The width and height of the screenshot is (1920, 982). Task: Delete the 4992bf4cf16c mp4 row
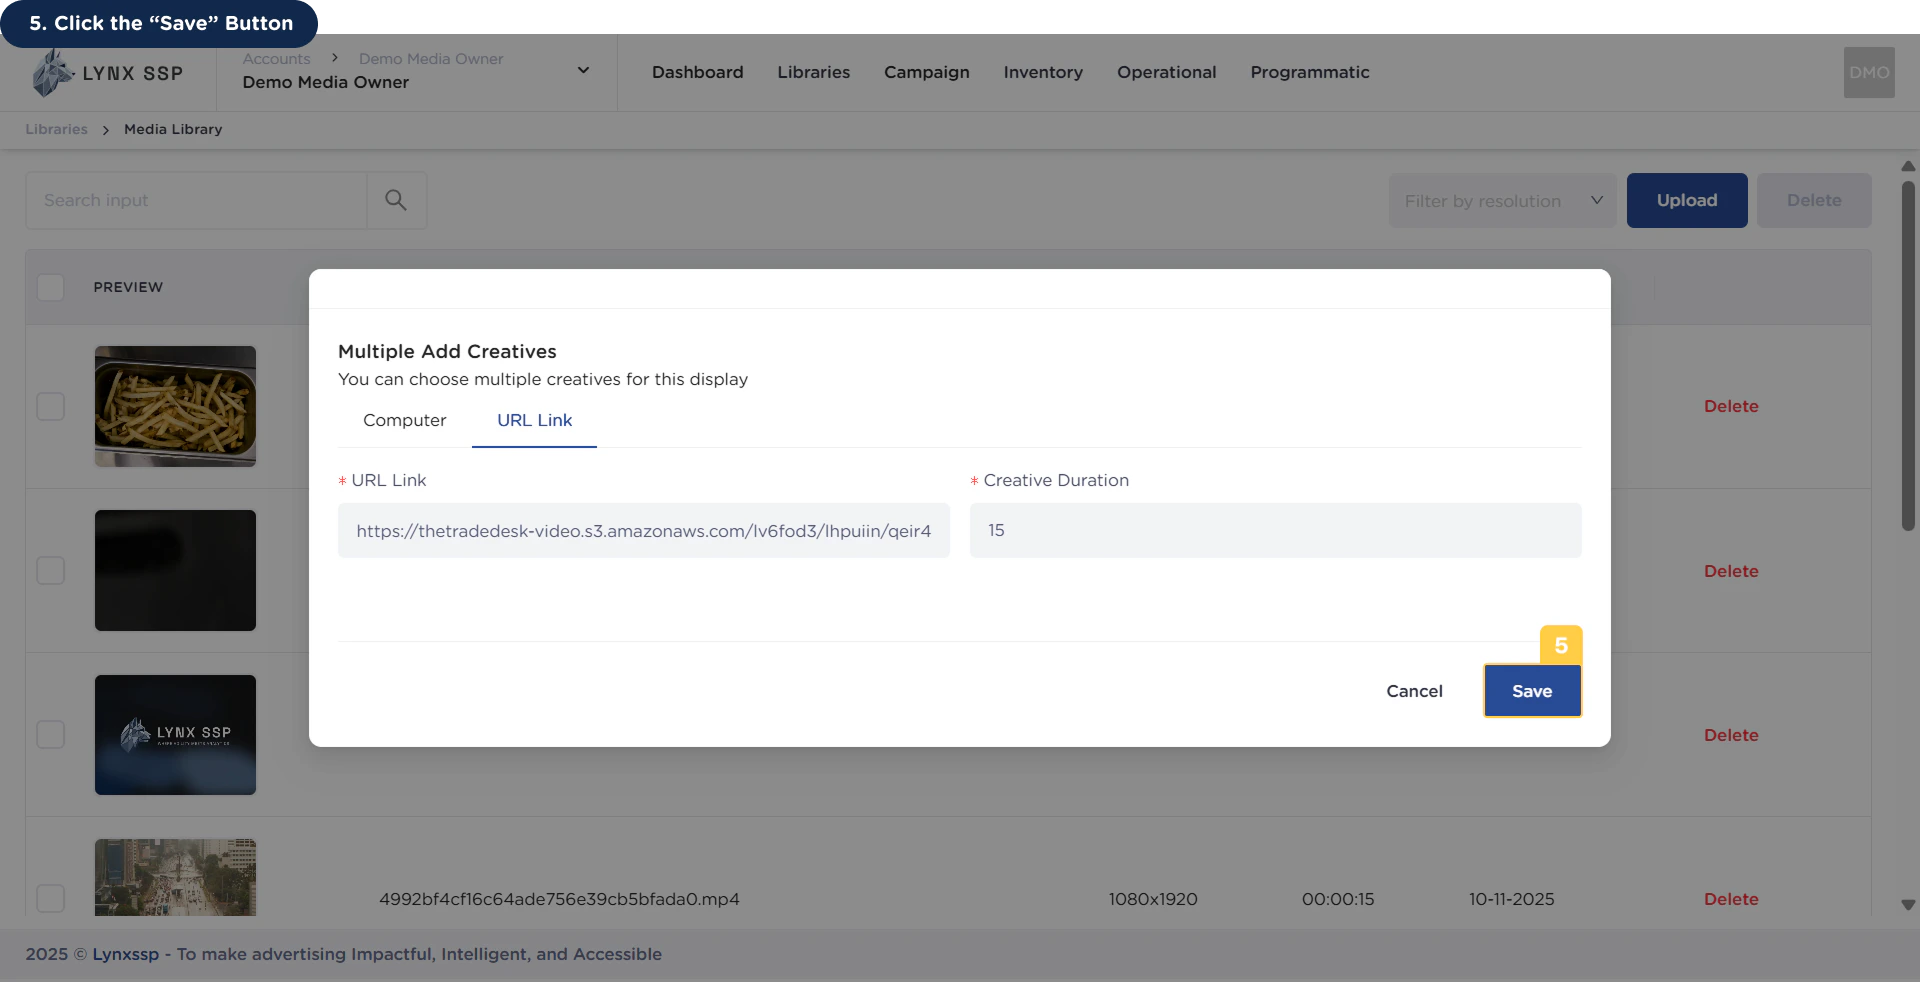pos(1731,899)
